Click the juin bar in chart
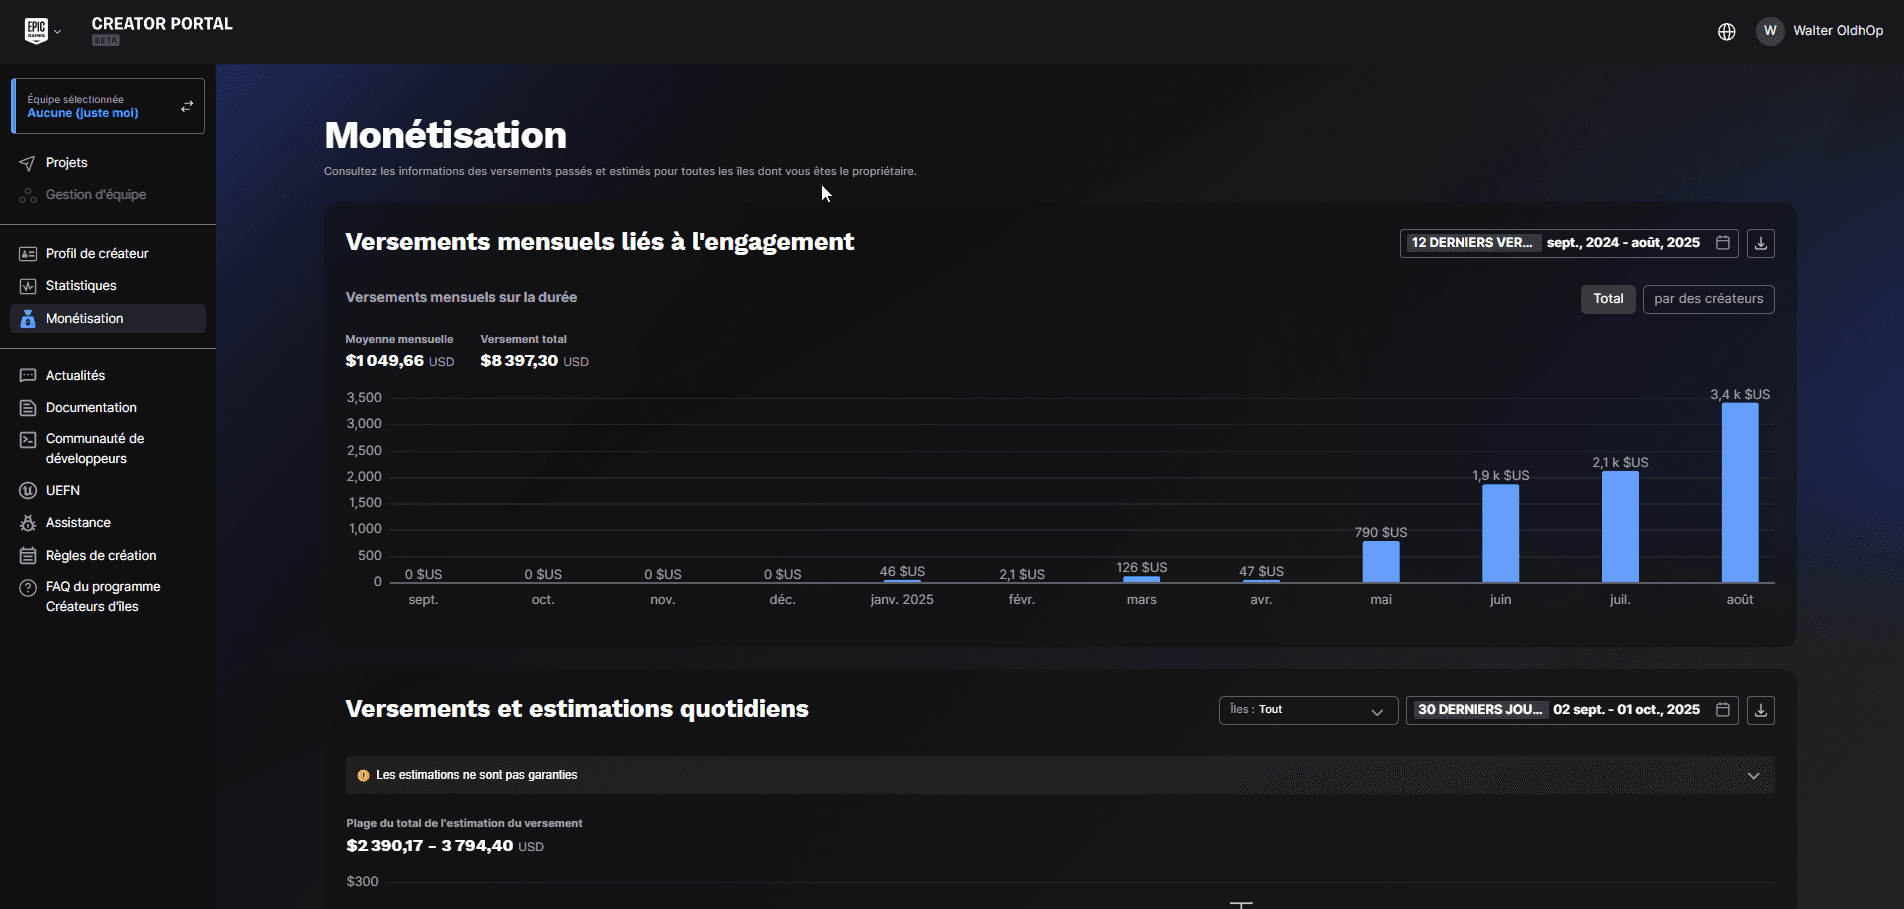 1500,534
